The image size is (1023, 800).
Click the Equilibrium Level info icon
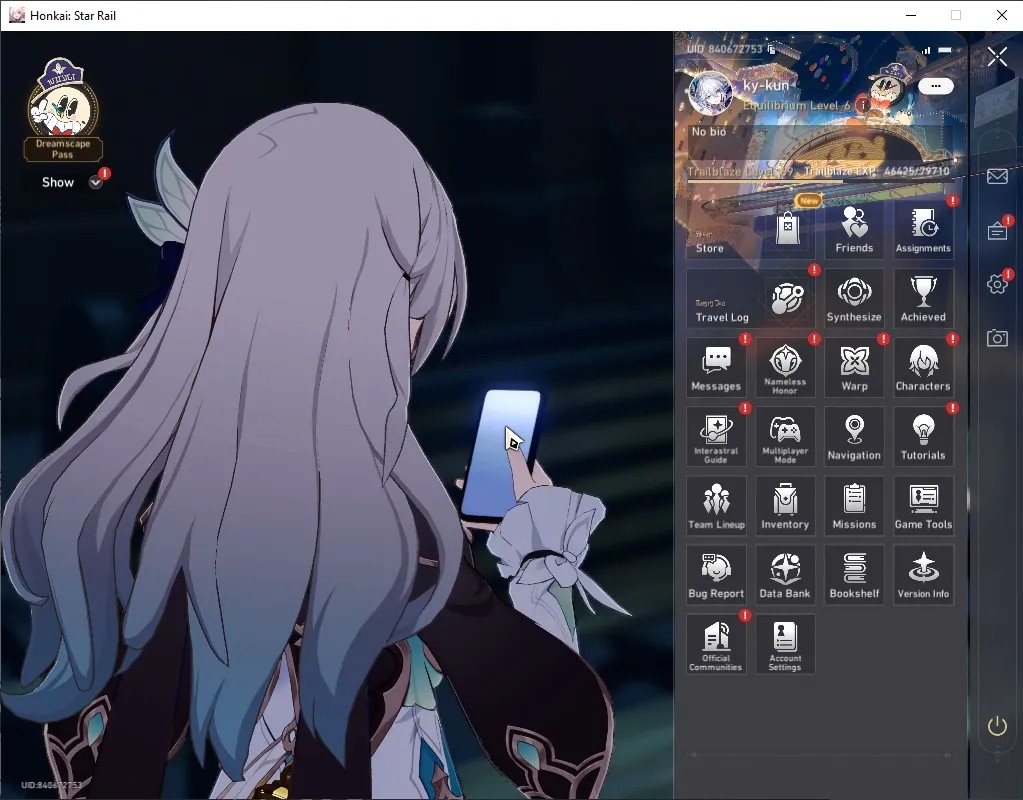pyautogui.click(x=863, y=104)
